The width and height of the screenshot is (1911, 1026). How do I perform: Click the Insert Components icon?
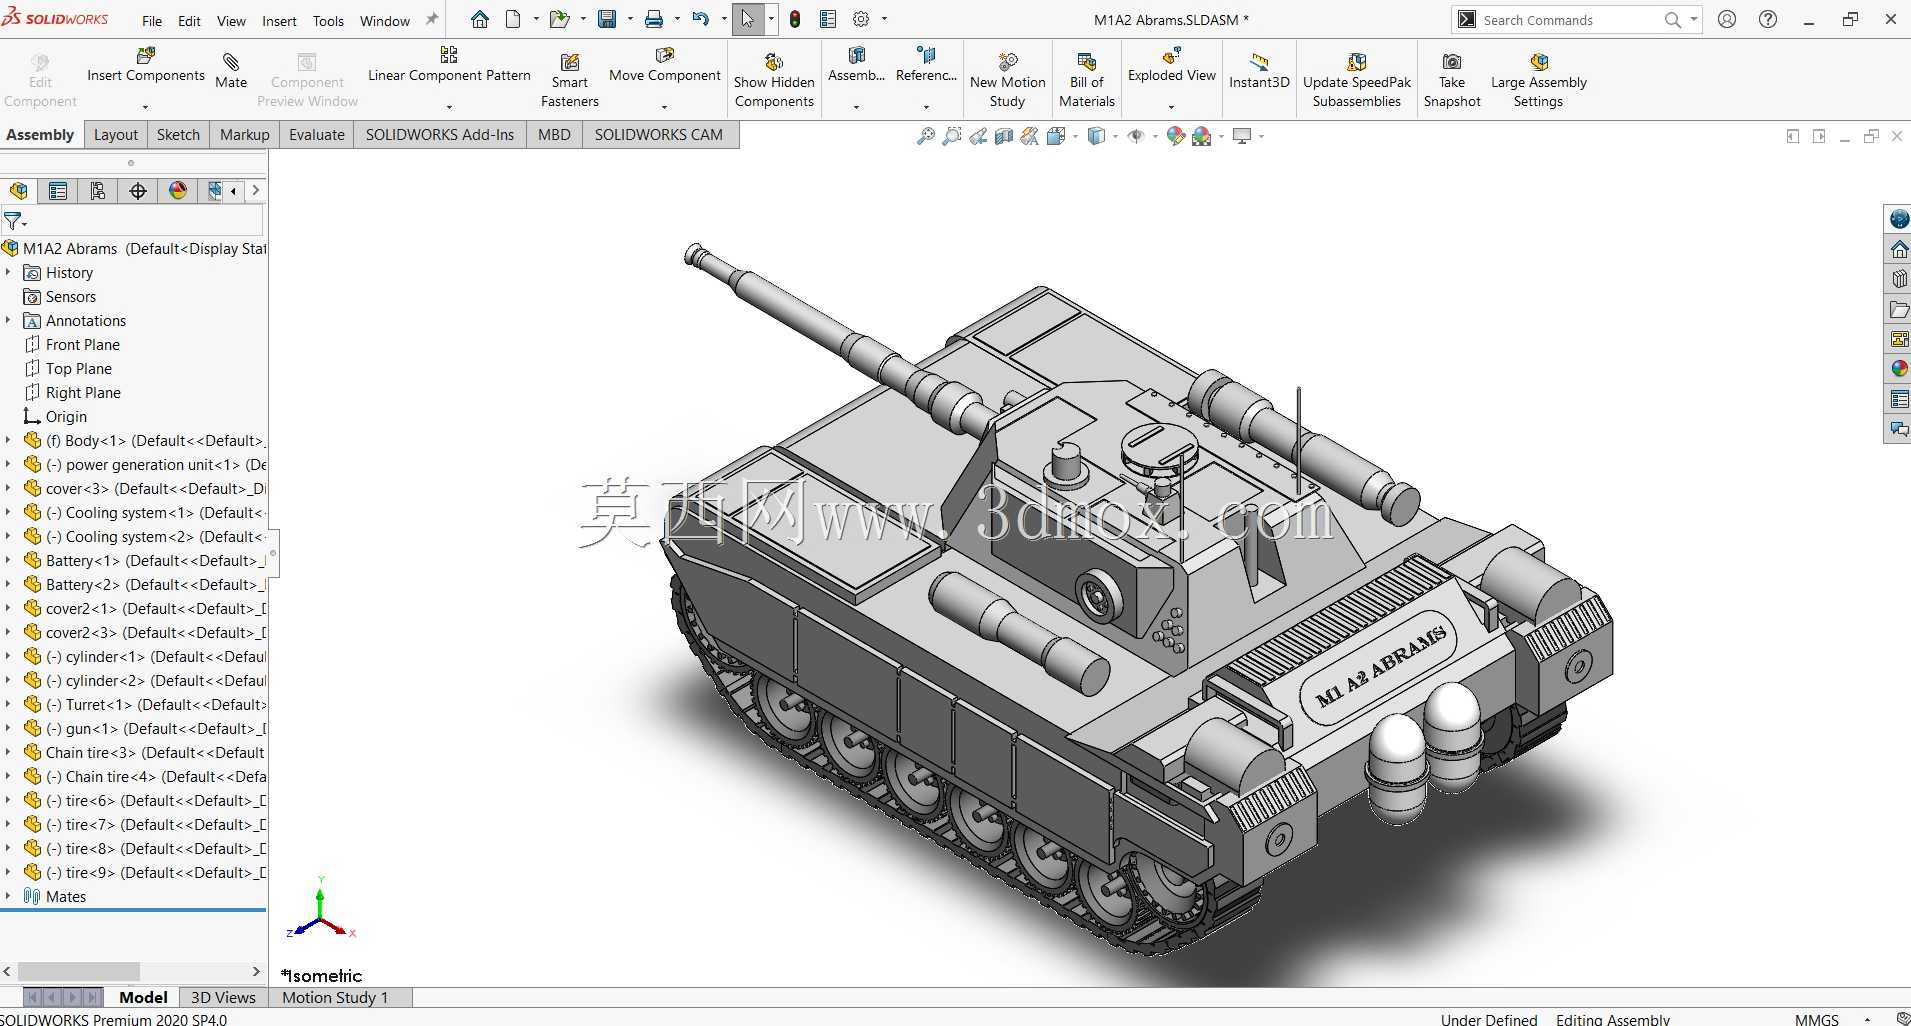click(146, 56)
